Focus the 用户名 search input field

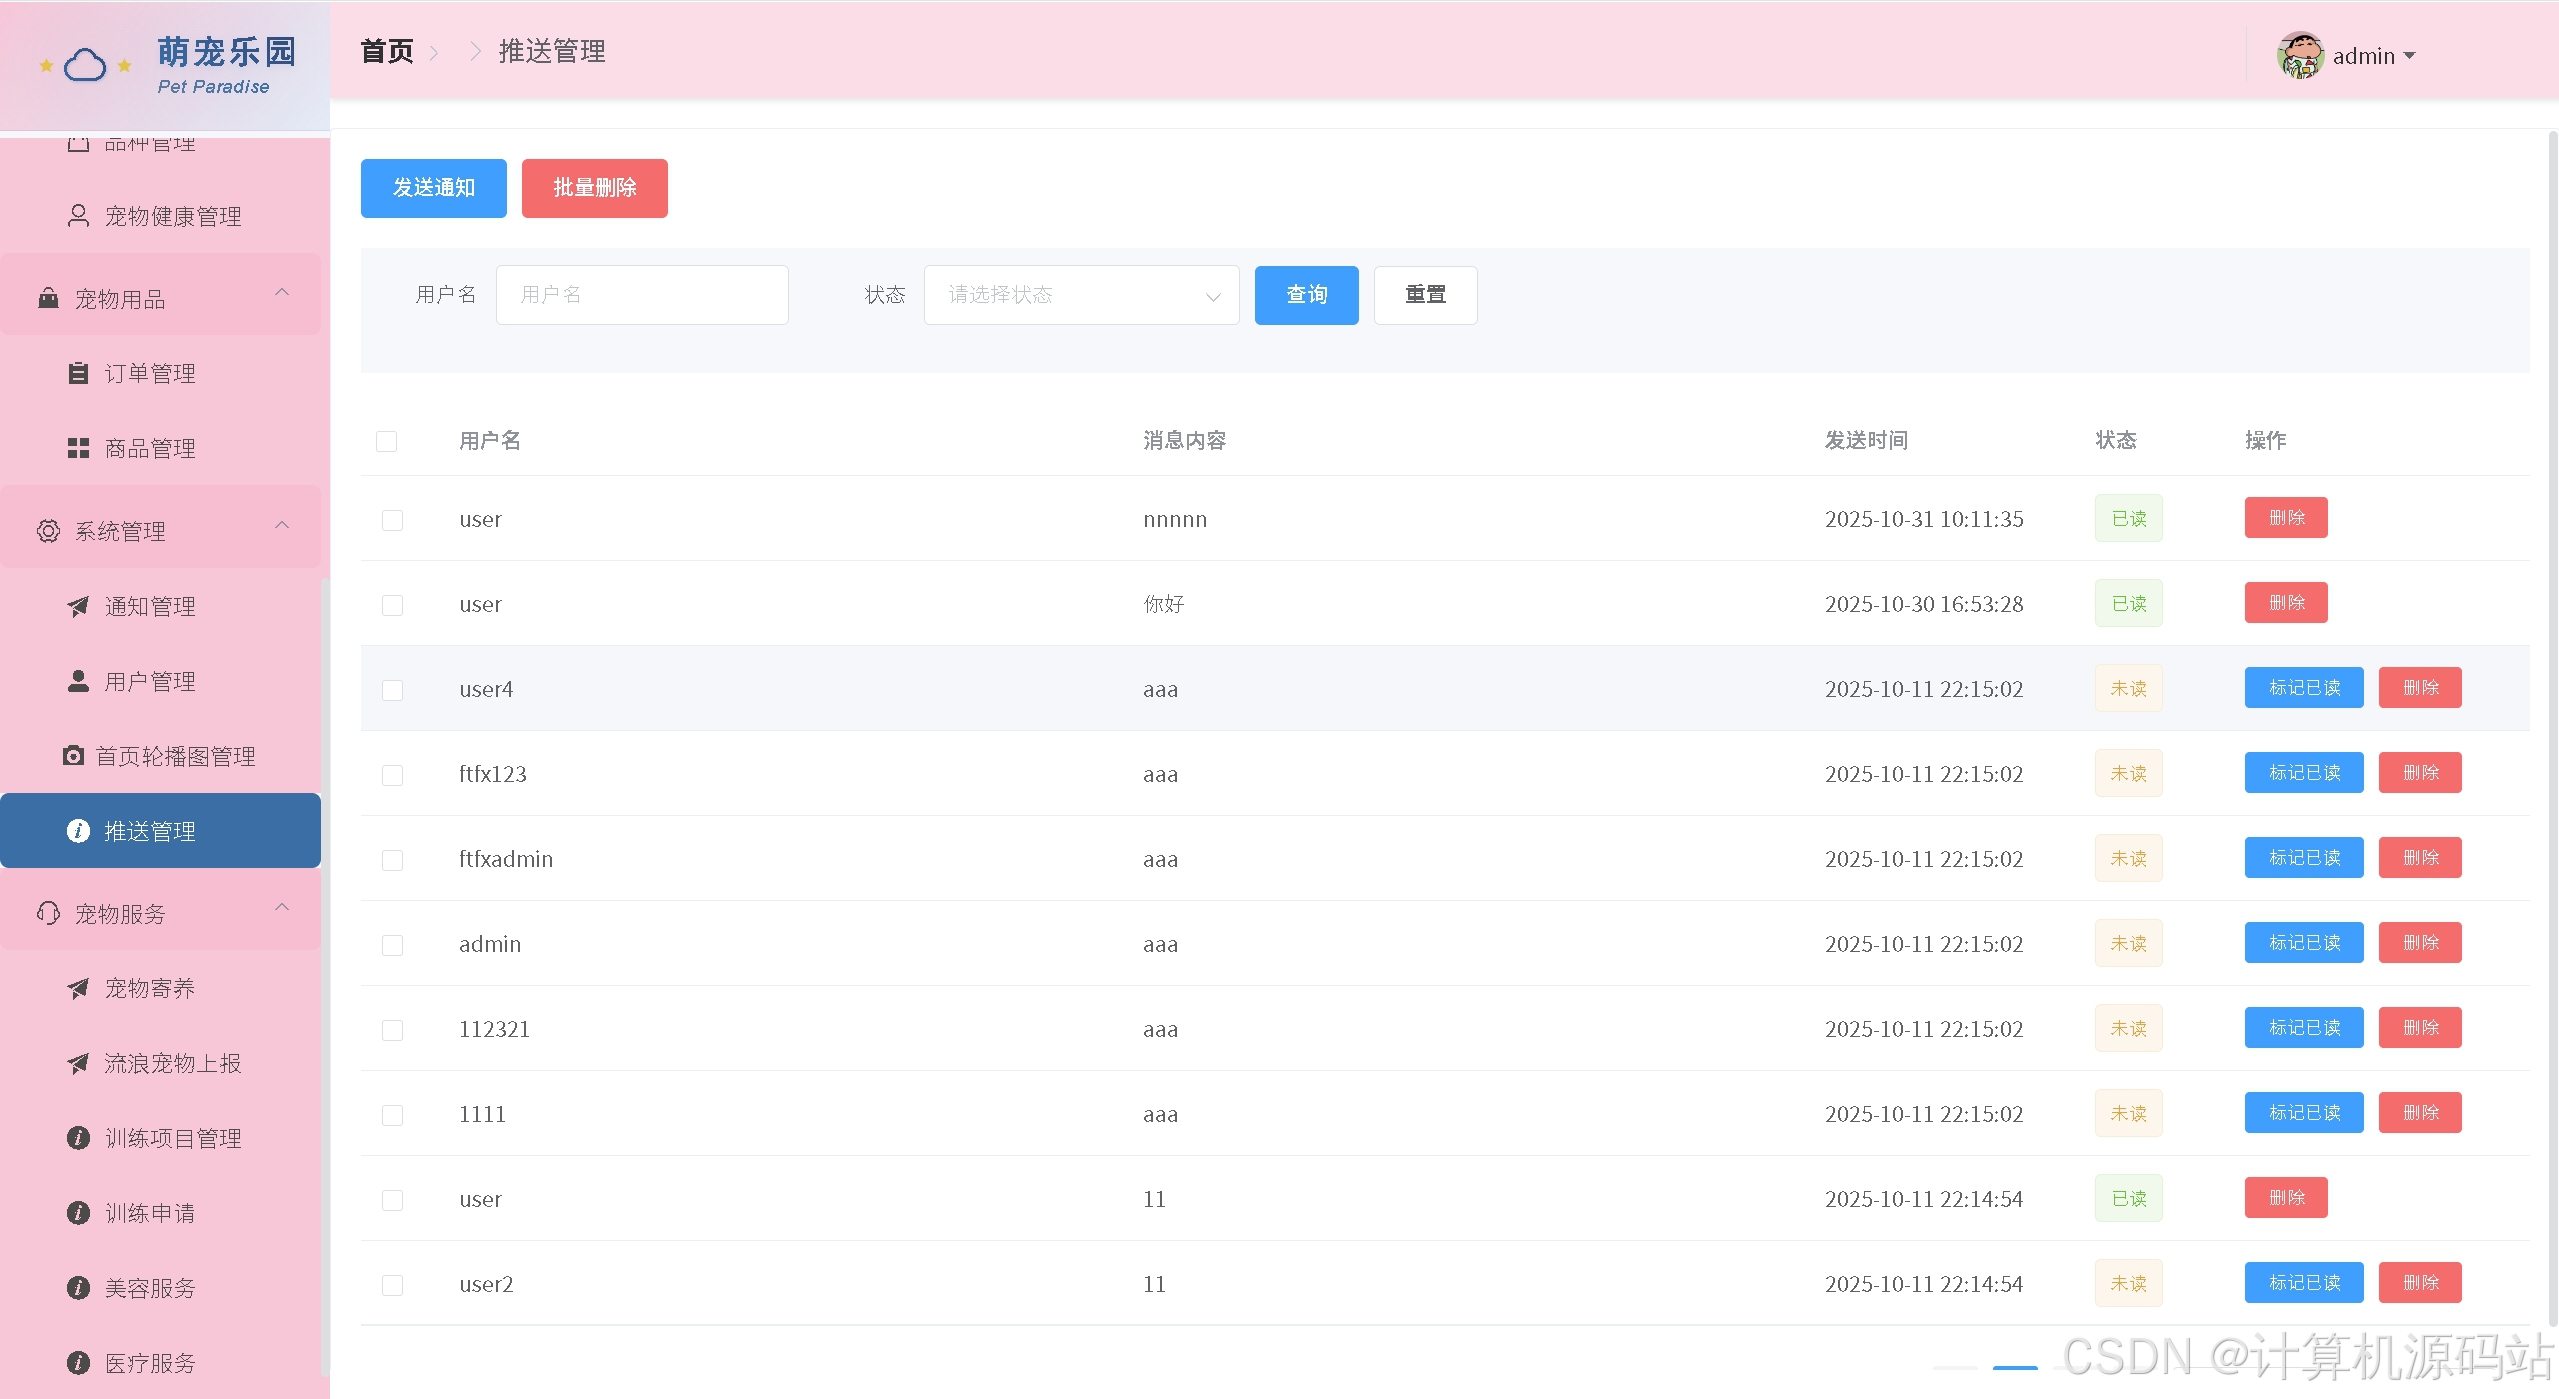tap(642, 295)
